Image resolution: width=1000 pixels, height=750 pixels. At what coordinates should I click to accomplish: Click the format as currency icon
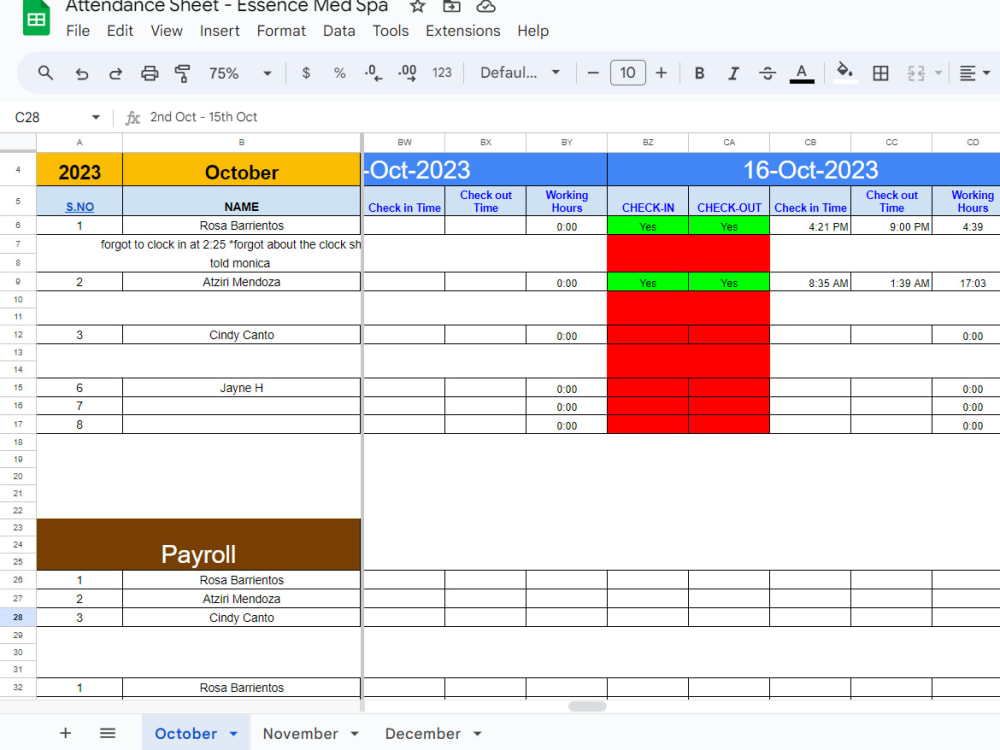pyautogui.click(x=306, y=73)
